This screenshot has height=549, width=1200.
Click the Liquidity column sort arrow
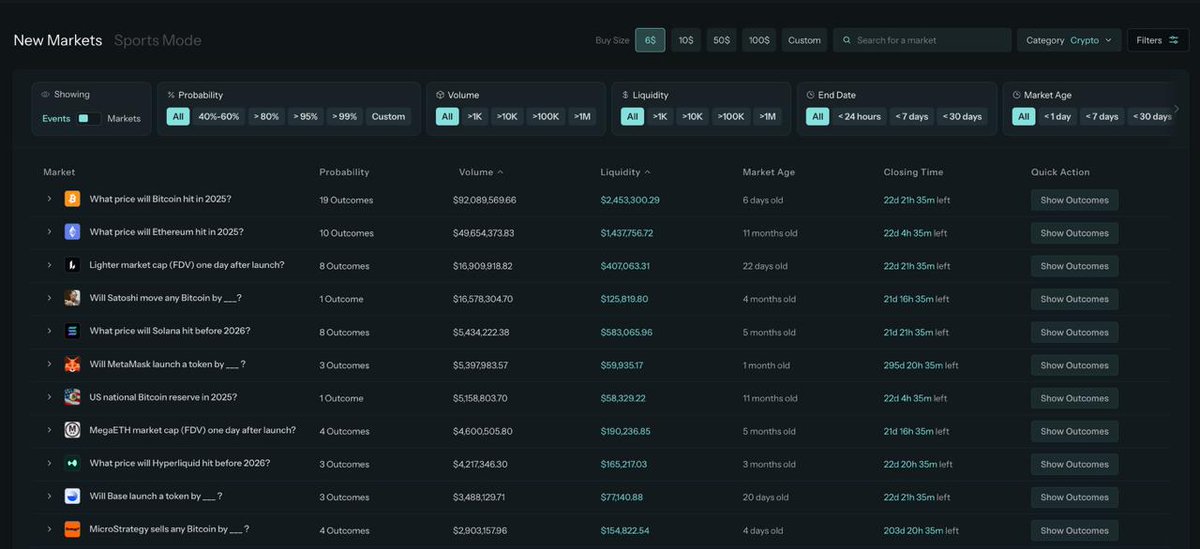click(x=648, y=172)
